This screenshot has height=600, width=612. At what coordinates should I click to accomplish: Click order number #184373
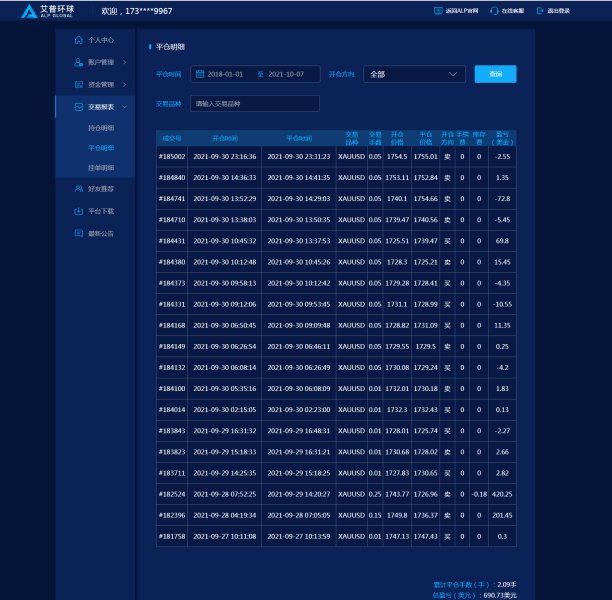[172, 283]
